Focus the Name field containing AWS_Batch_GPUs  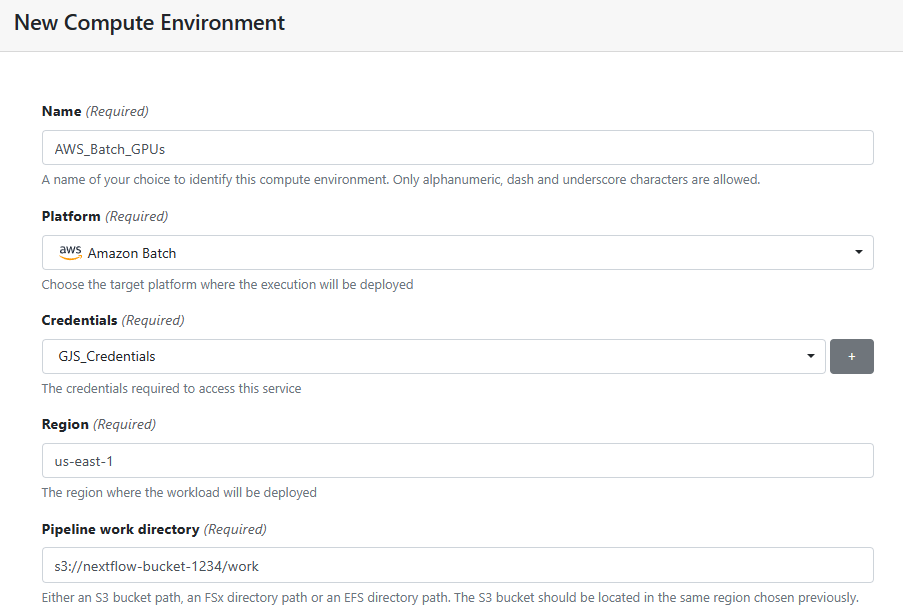tap(458, 148)
